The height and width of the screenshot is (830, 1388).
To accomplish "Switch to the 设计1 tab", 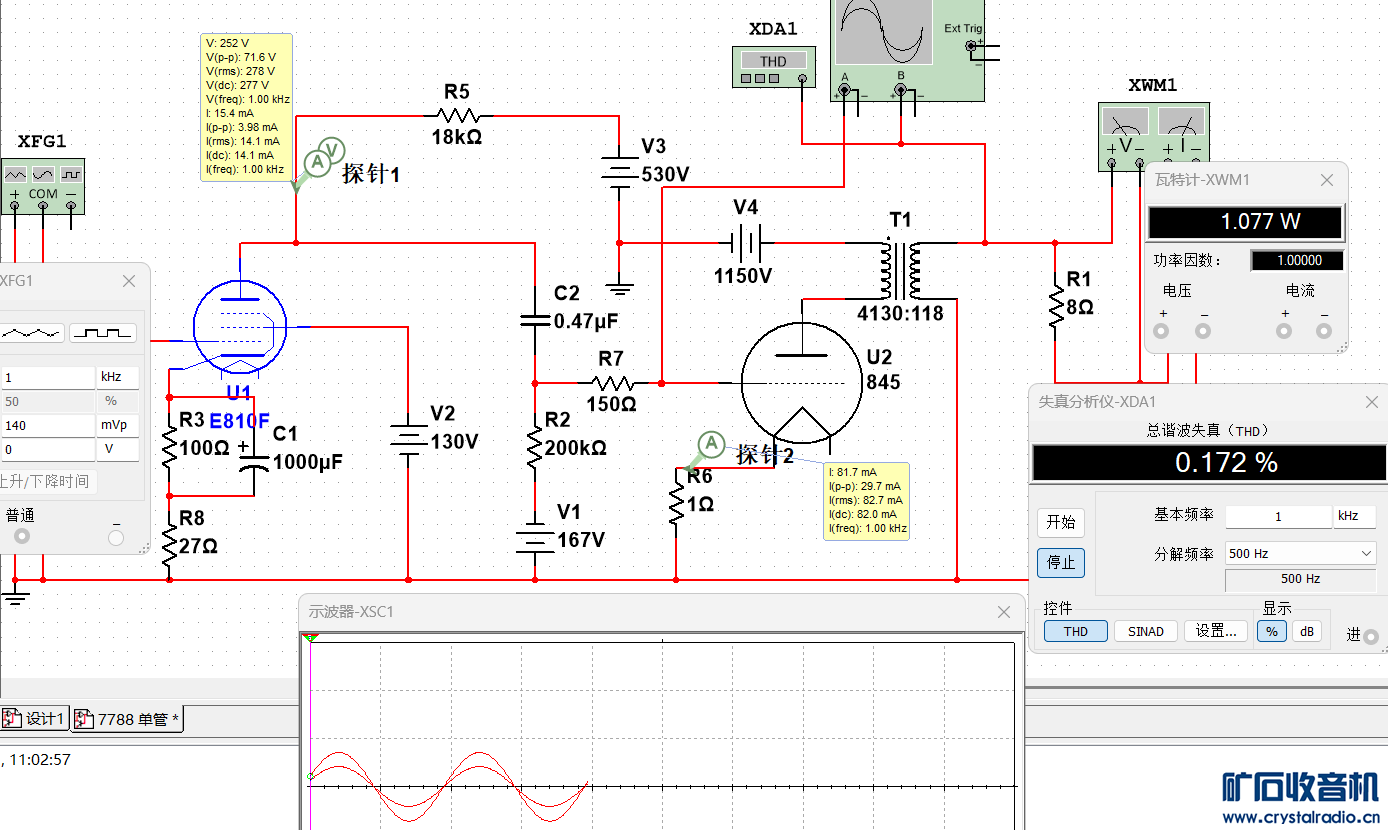I will click(x=36, y=718).
